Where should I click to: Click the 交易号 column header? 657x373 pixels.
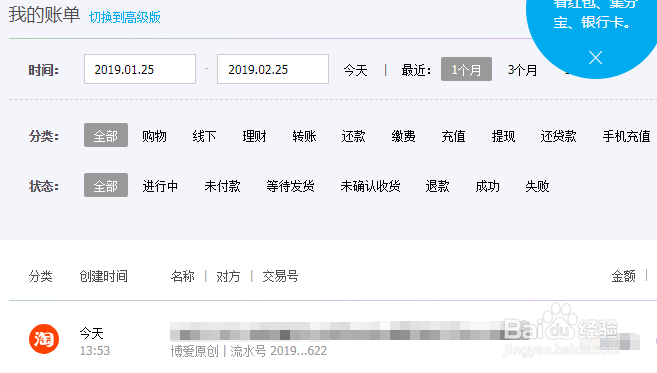280,276
